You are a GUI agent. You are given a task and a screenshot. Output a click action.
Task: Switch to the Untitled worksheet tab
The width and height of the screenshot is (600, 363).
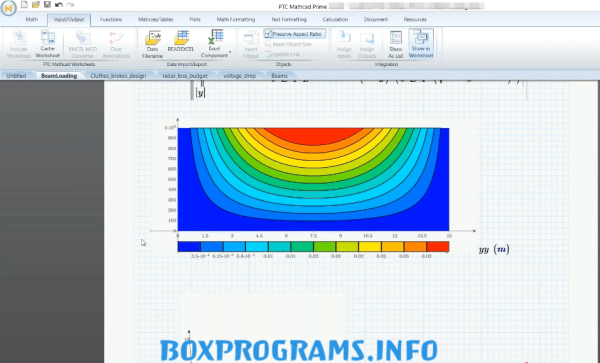(x=16, y=76)
